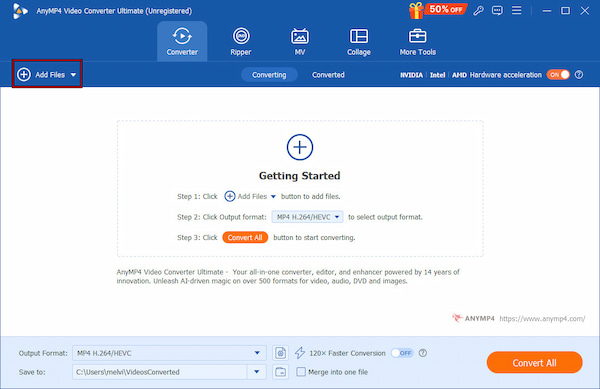Open the output folder icon
The height and width of the screenshot is (389, 600).
pyautogui.click(x=280, y=372)
